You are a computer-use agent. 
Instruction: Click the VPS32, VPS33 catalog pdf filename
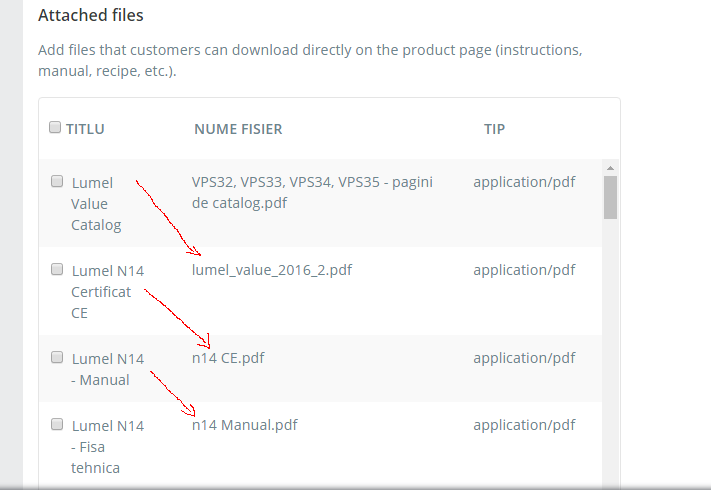point(312,192)
